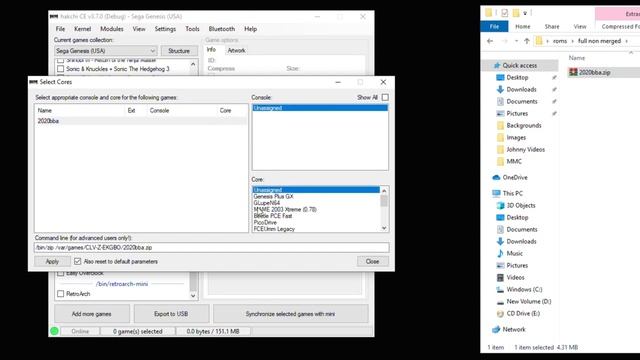Open the Help menu
Screen dimensions: 640x360
tap(250, 29)
